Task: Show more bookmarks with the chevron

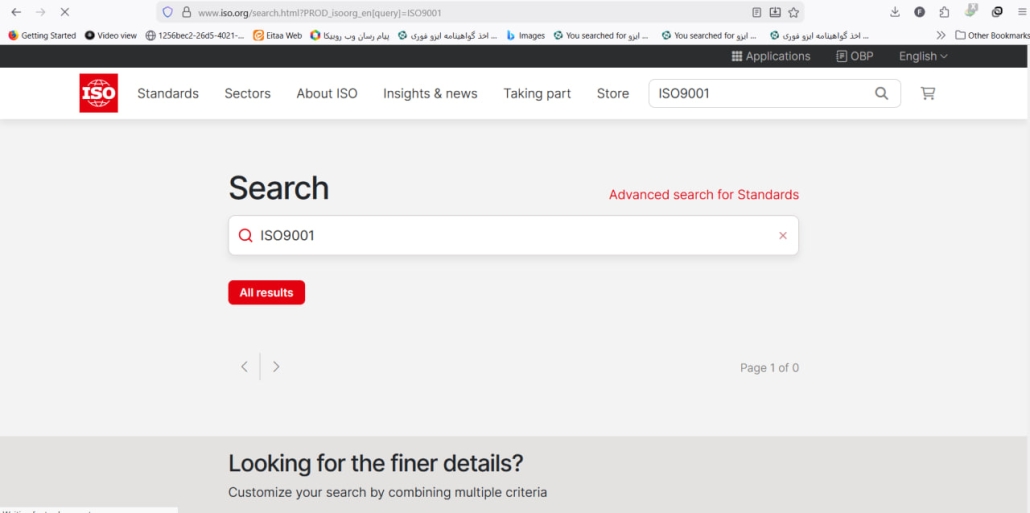Action: pos(941,35)
